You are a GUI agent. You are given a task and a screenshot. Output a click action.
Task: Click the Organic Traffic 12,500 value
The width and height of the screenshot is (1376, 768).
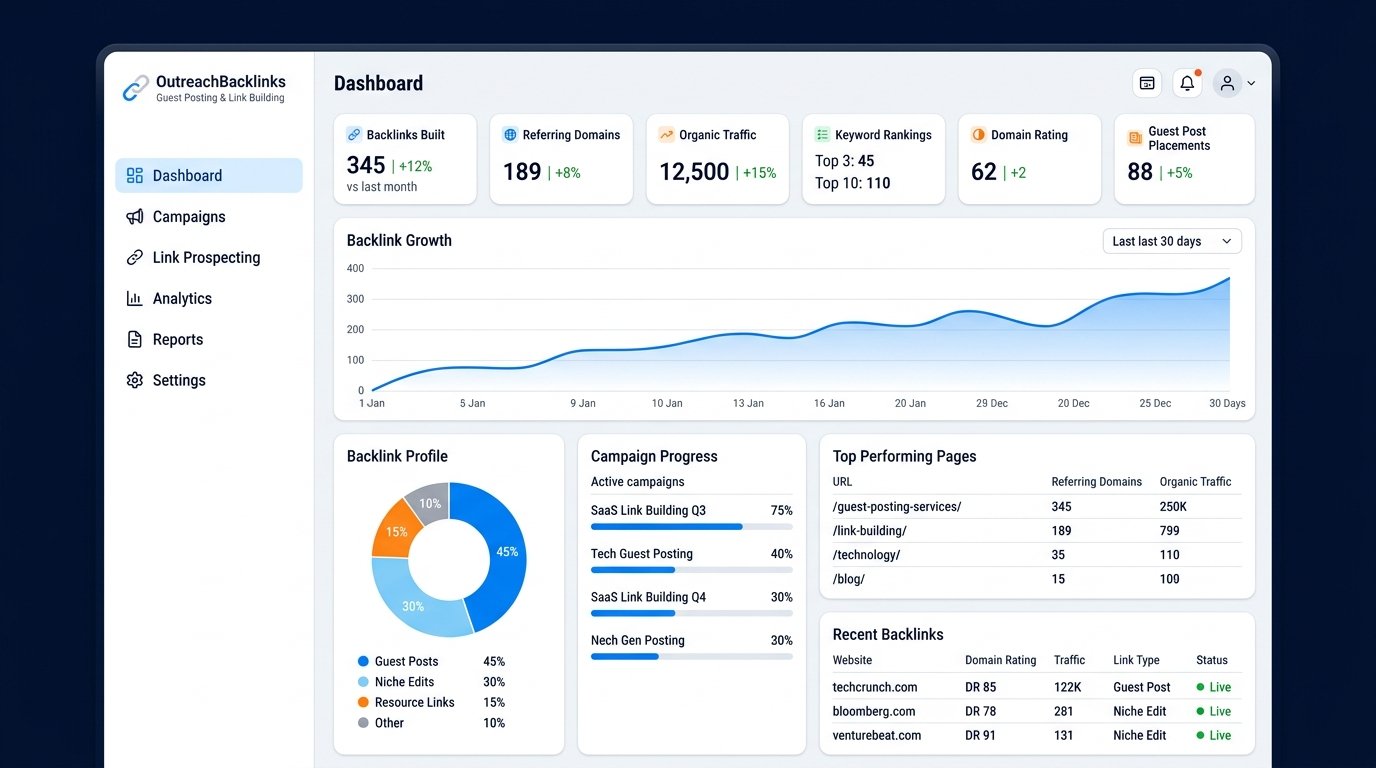click(x=694, y=172)
